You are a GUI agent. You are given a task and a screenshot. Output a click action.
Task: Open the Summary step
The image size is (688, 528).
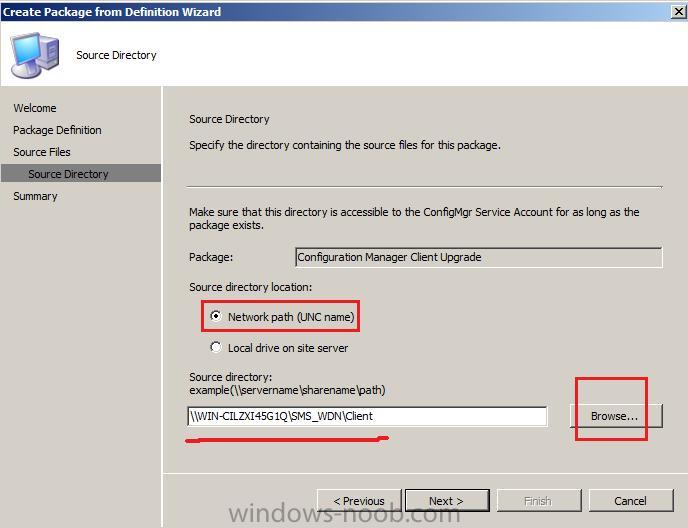coord(35,196)
